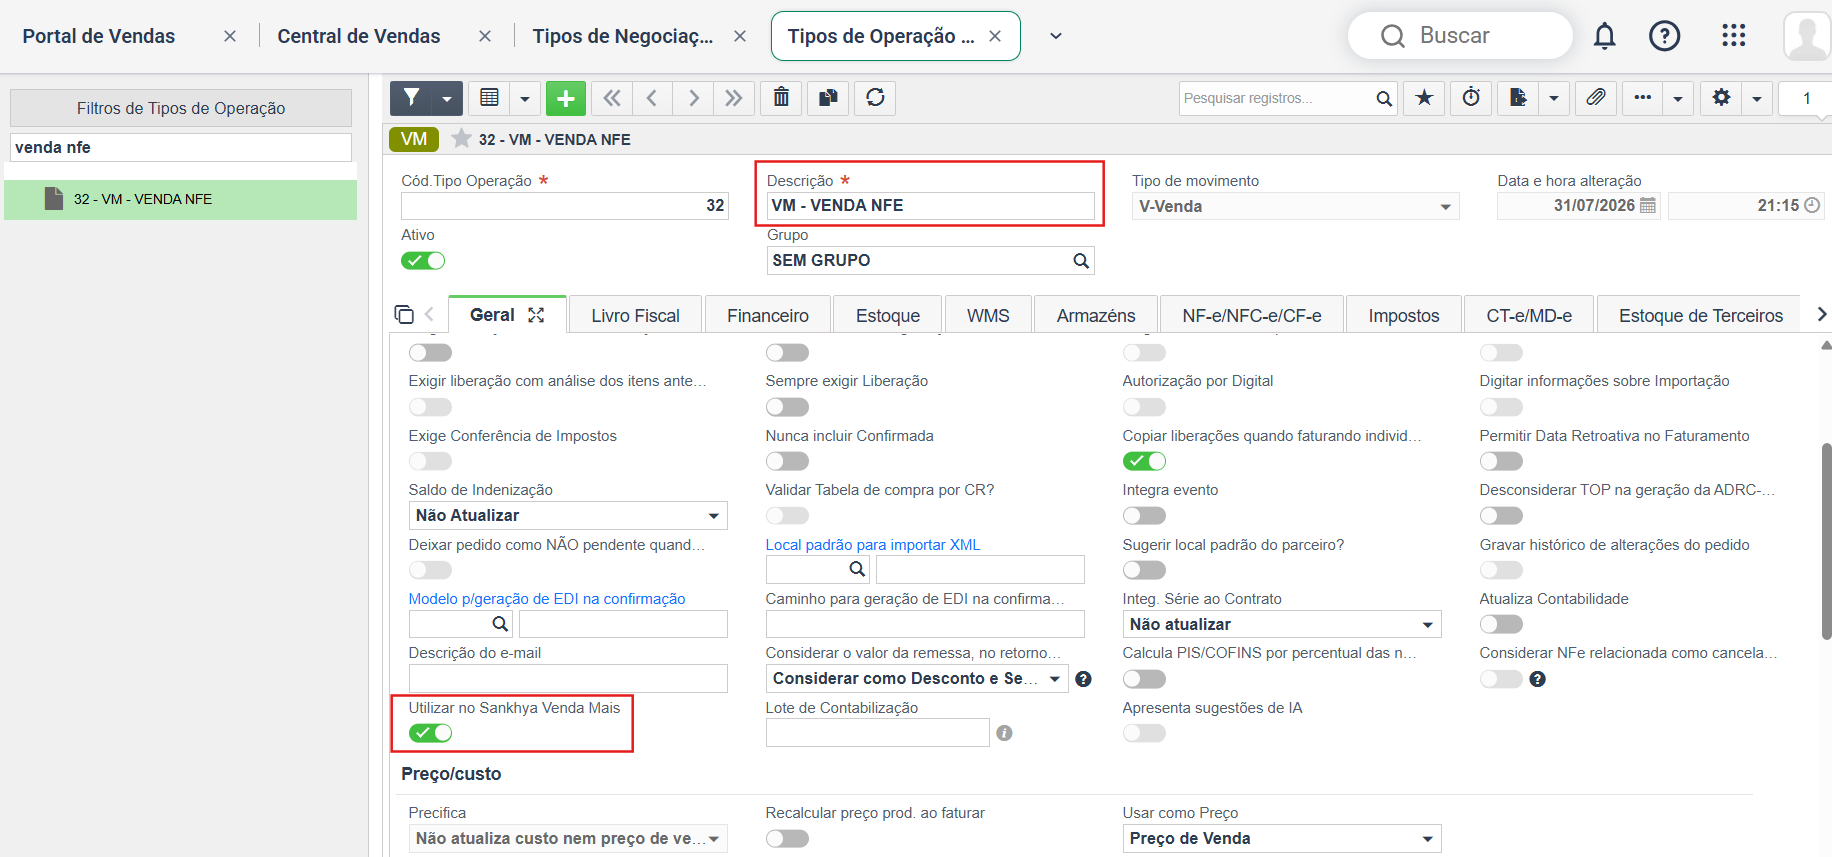Screen dimensions: 1832x857
Task: Follow Local padrão para importar XML link
Action: coord(872,545)
